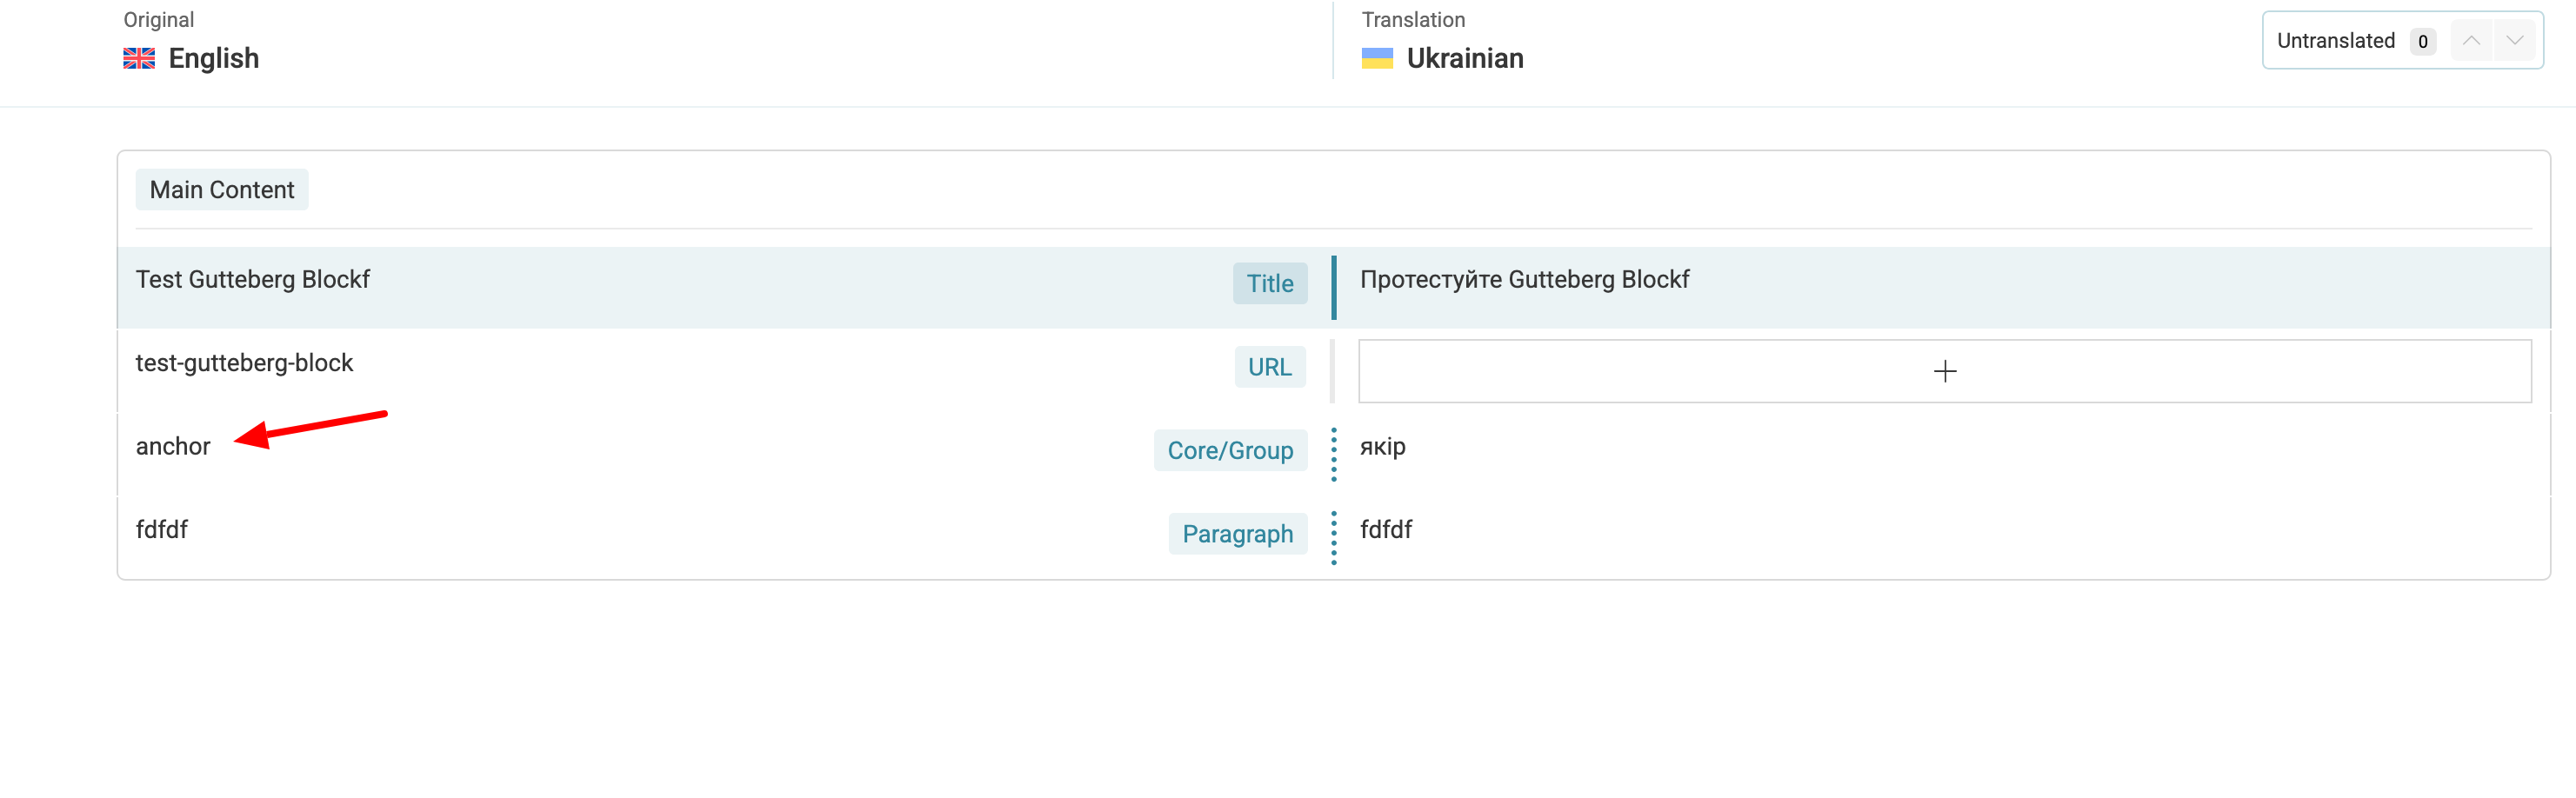Select original text 'Test Gutteberg Blockf'

pos(253,280)
